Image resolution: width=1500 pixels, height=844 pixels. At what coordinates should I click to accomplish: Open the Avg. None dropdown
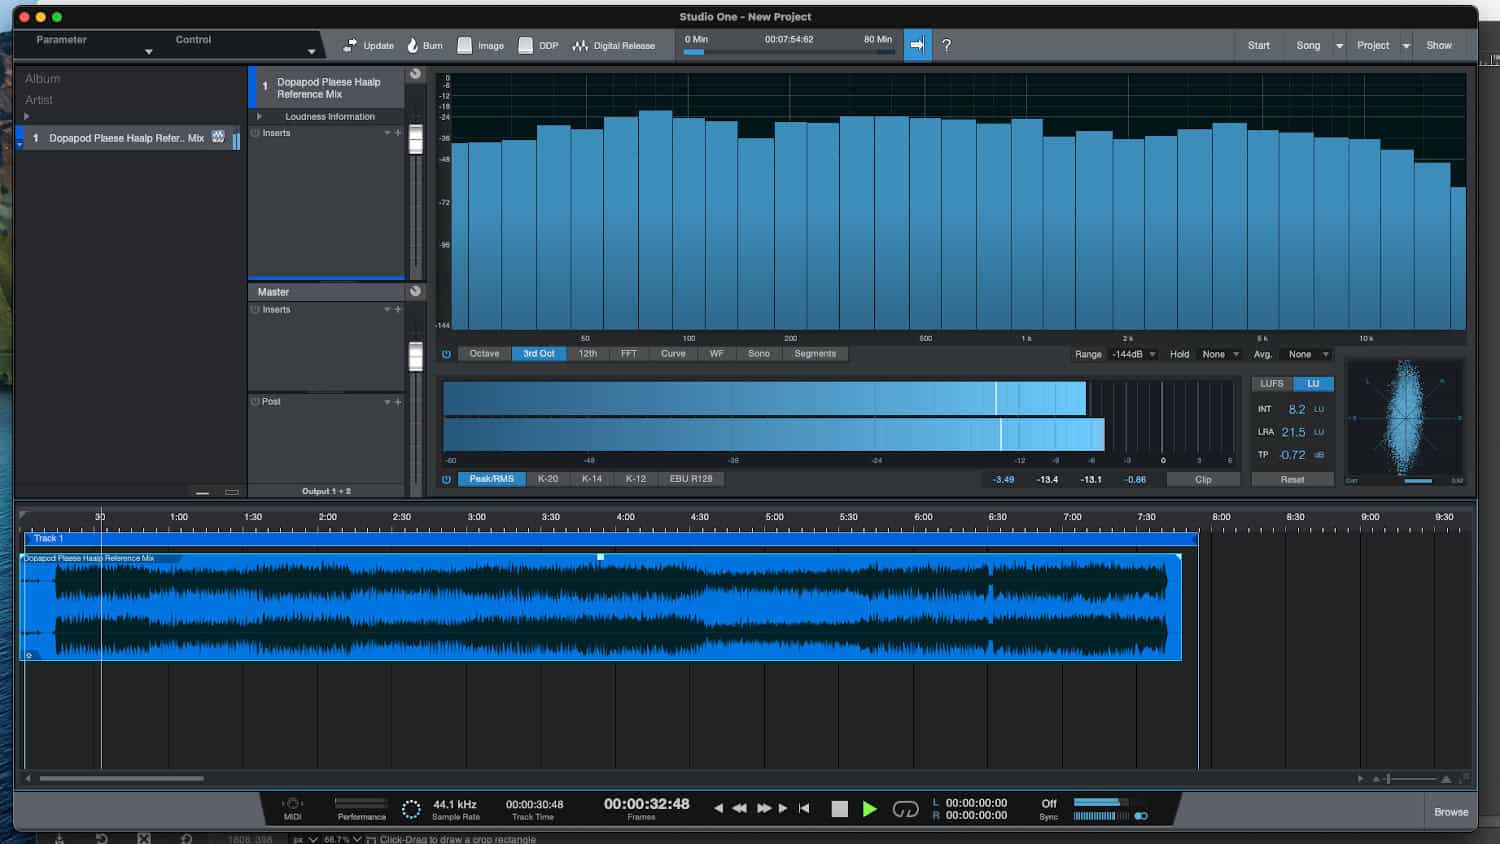pos(1308,354)
